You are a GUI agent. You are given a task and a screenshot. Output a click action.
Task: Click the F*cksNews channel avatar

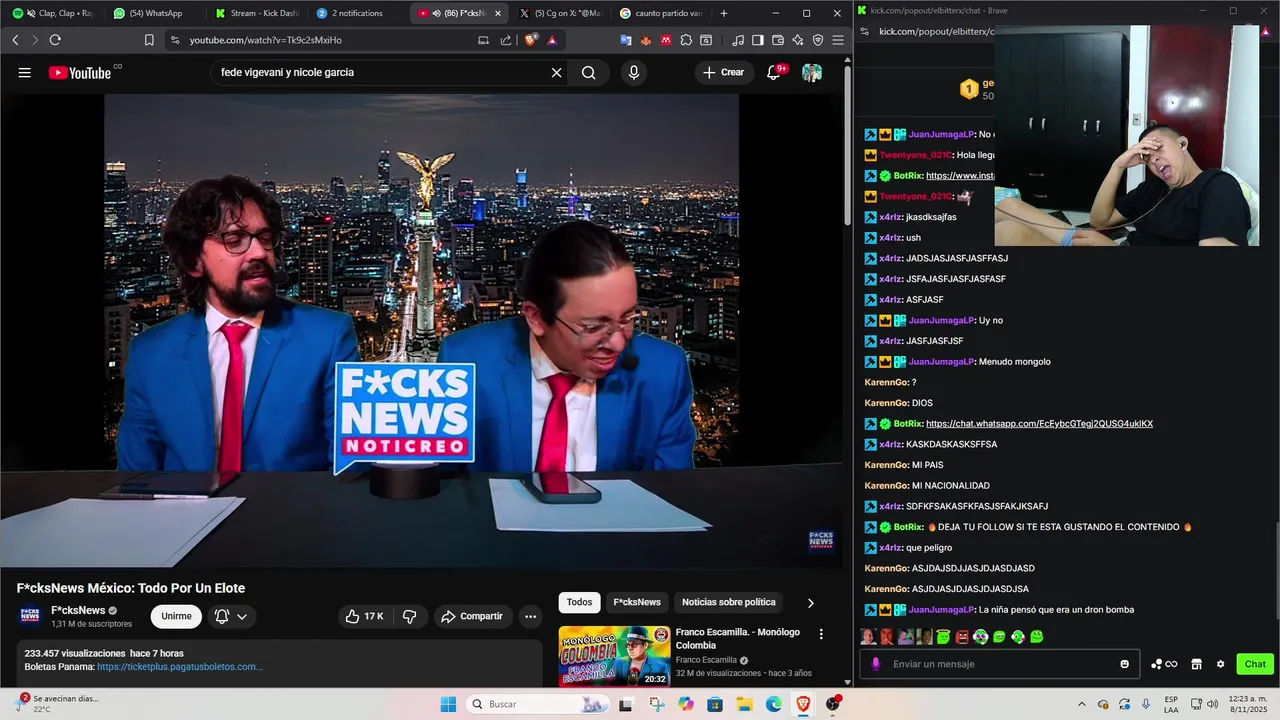tap(30, 616)
